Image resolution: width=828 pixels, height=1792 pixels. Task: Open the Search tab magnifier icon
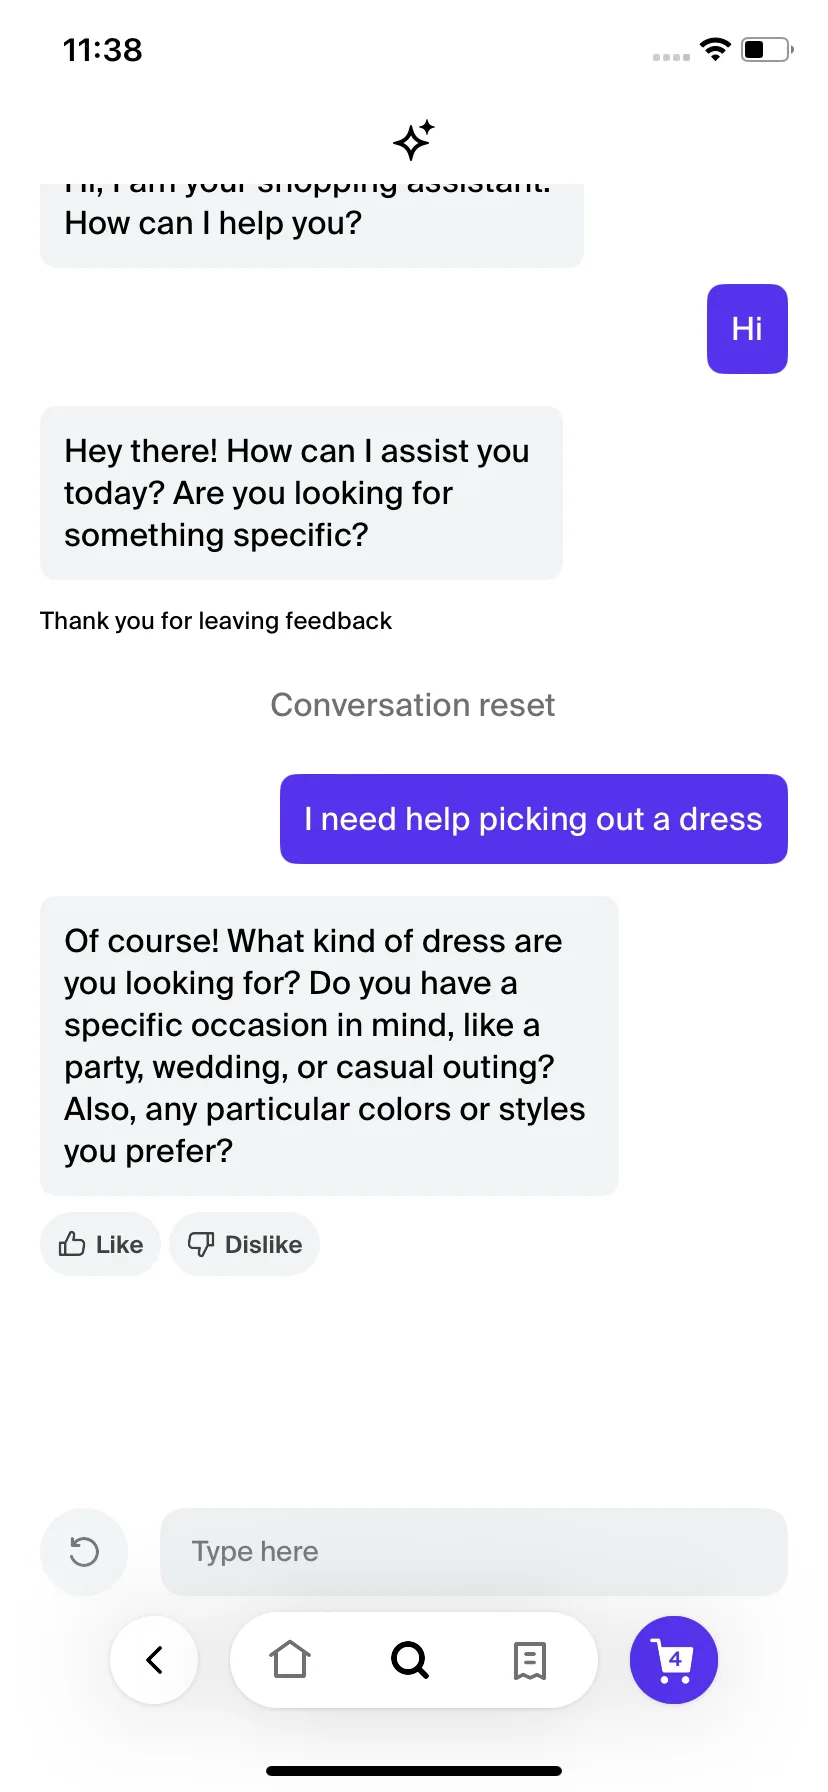[410, 1660]
